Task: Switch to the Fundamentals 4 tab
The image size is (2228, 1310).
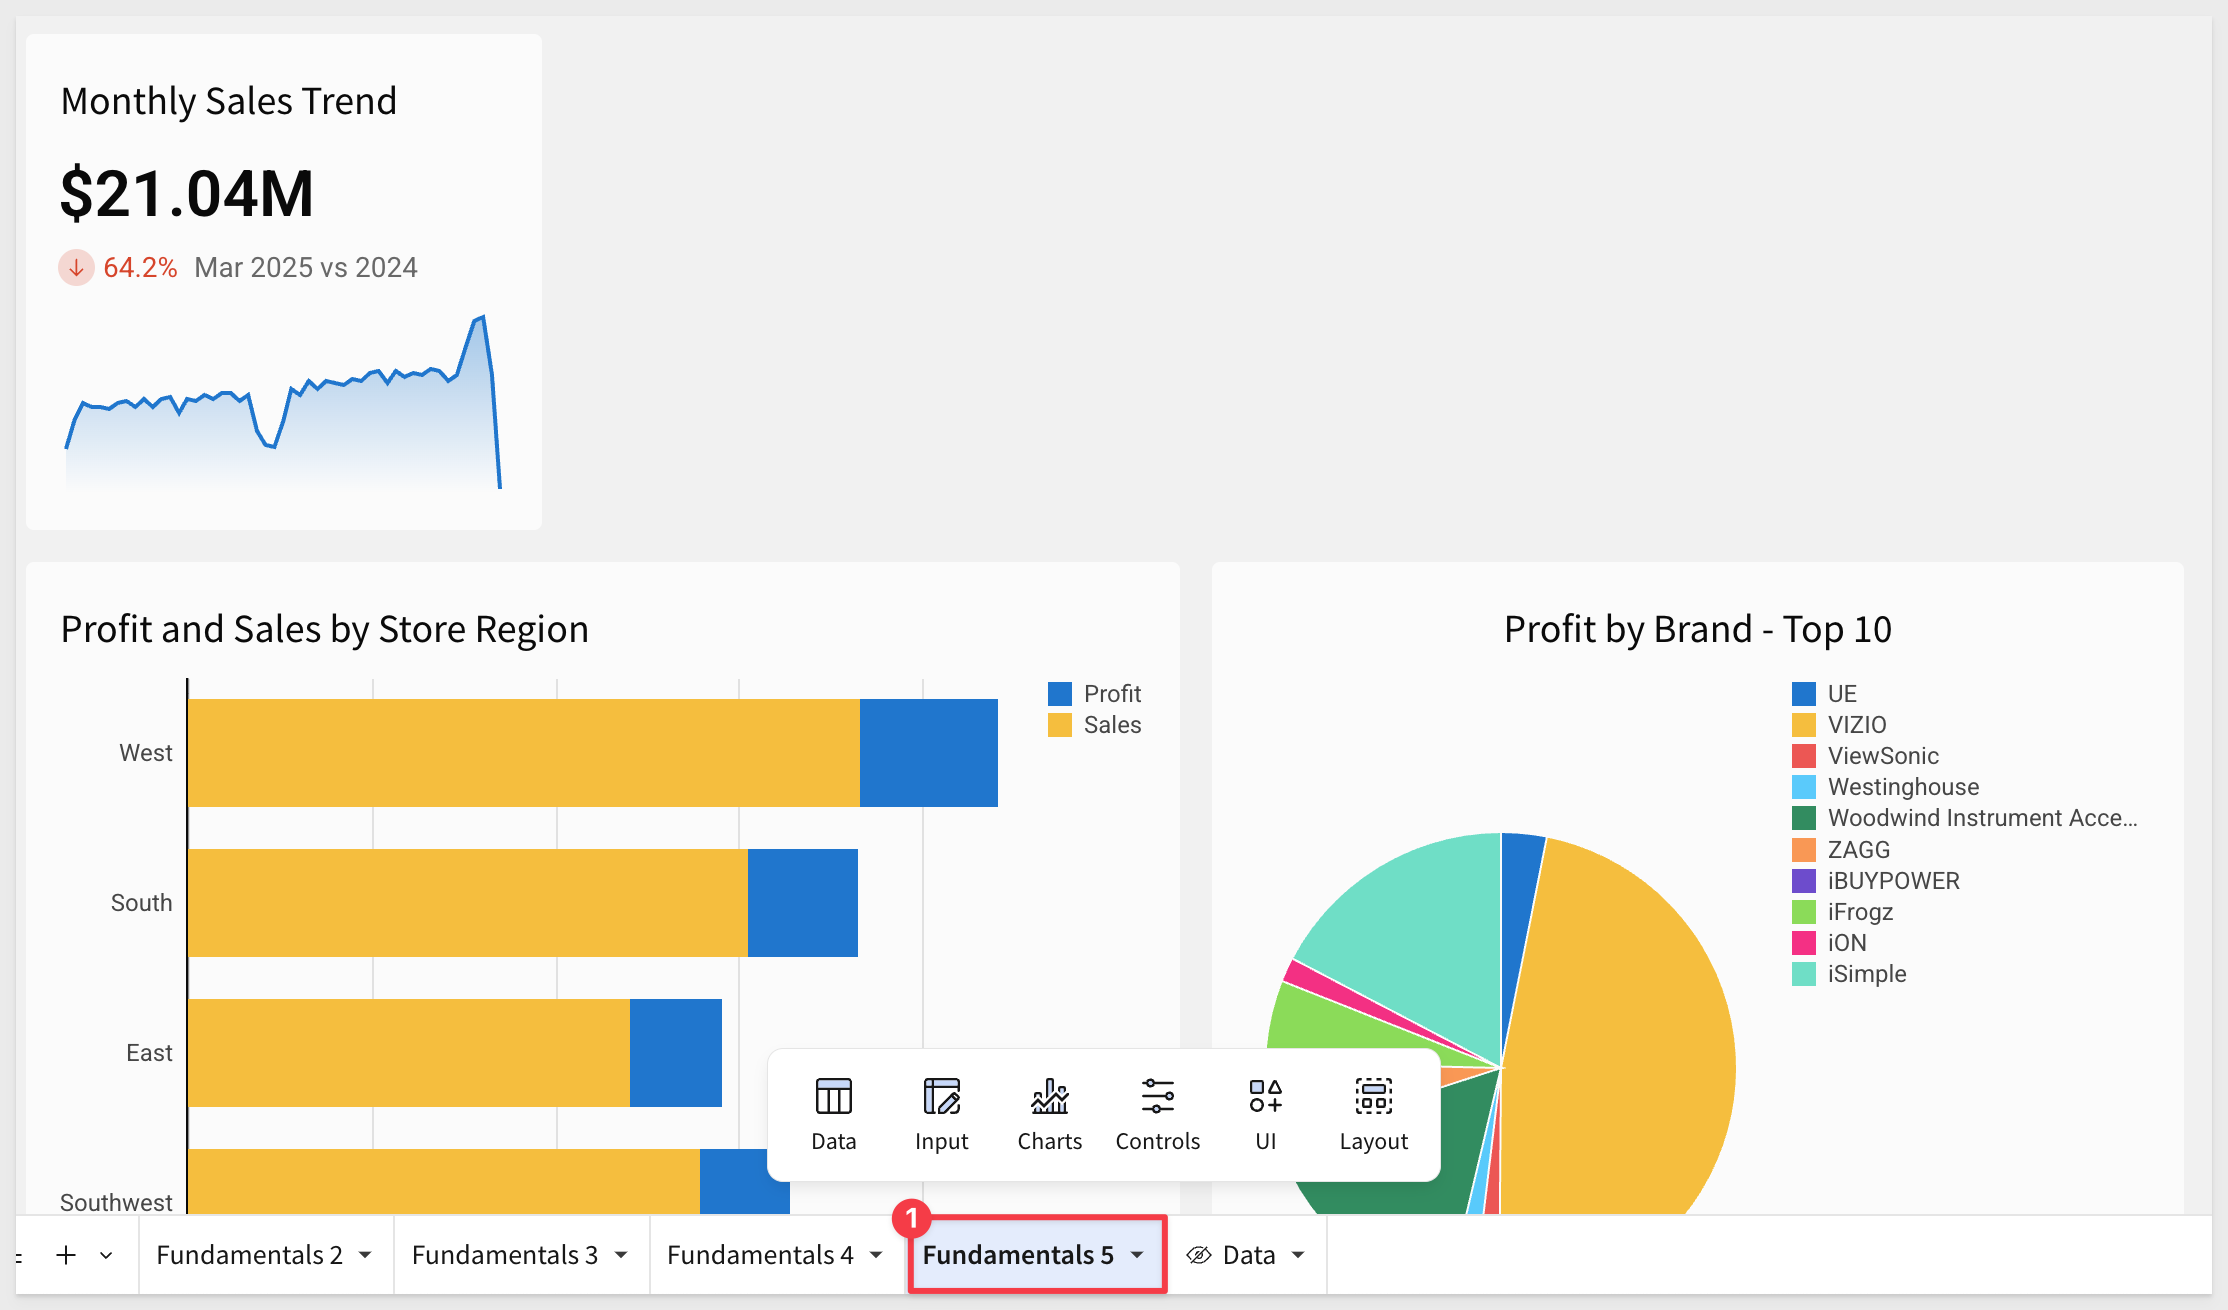Action: [760, 1255]
